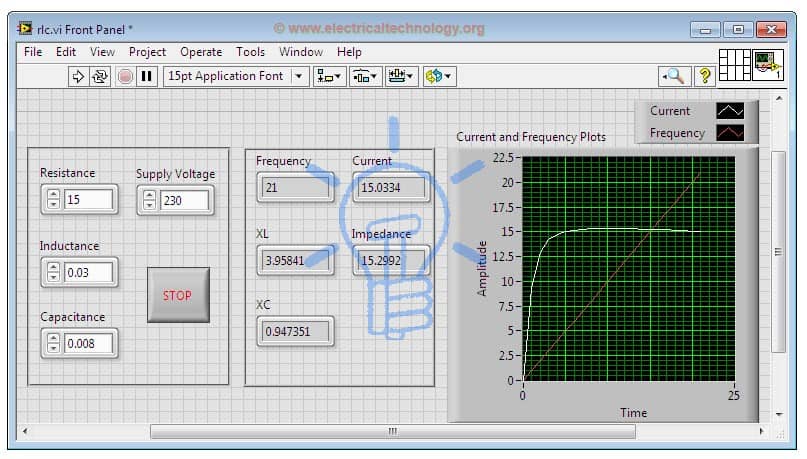Viewport: 807px width, 459px height.
Task: Click the vertical scrollbar thumb
Action: pyautogui.click(x=779, y=252)
